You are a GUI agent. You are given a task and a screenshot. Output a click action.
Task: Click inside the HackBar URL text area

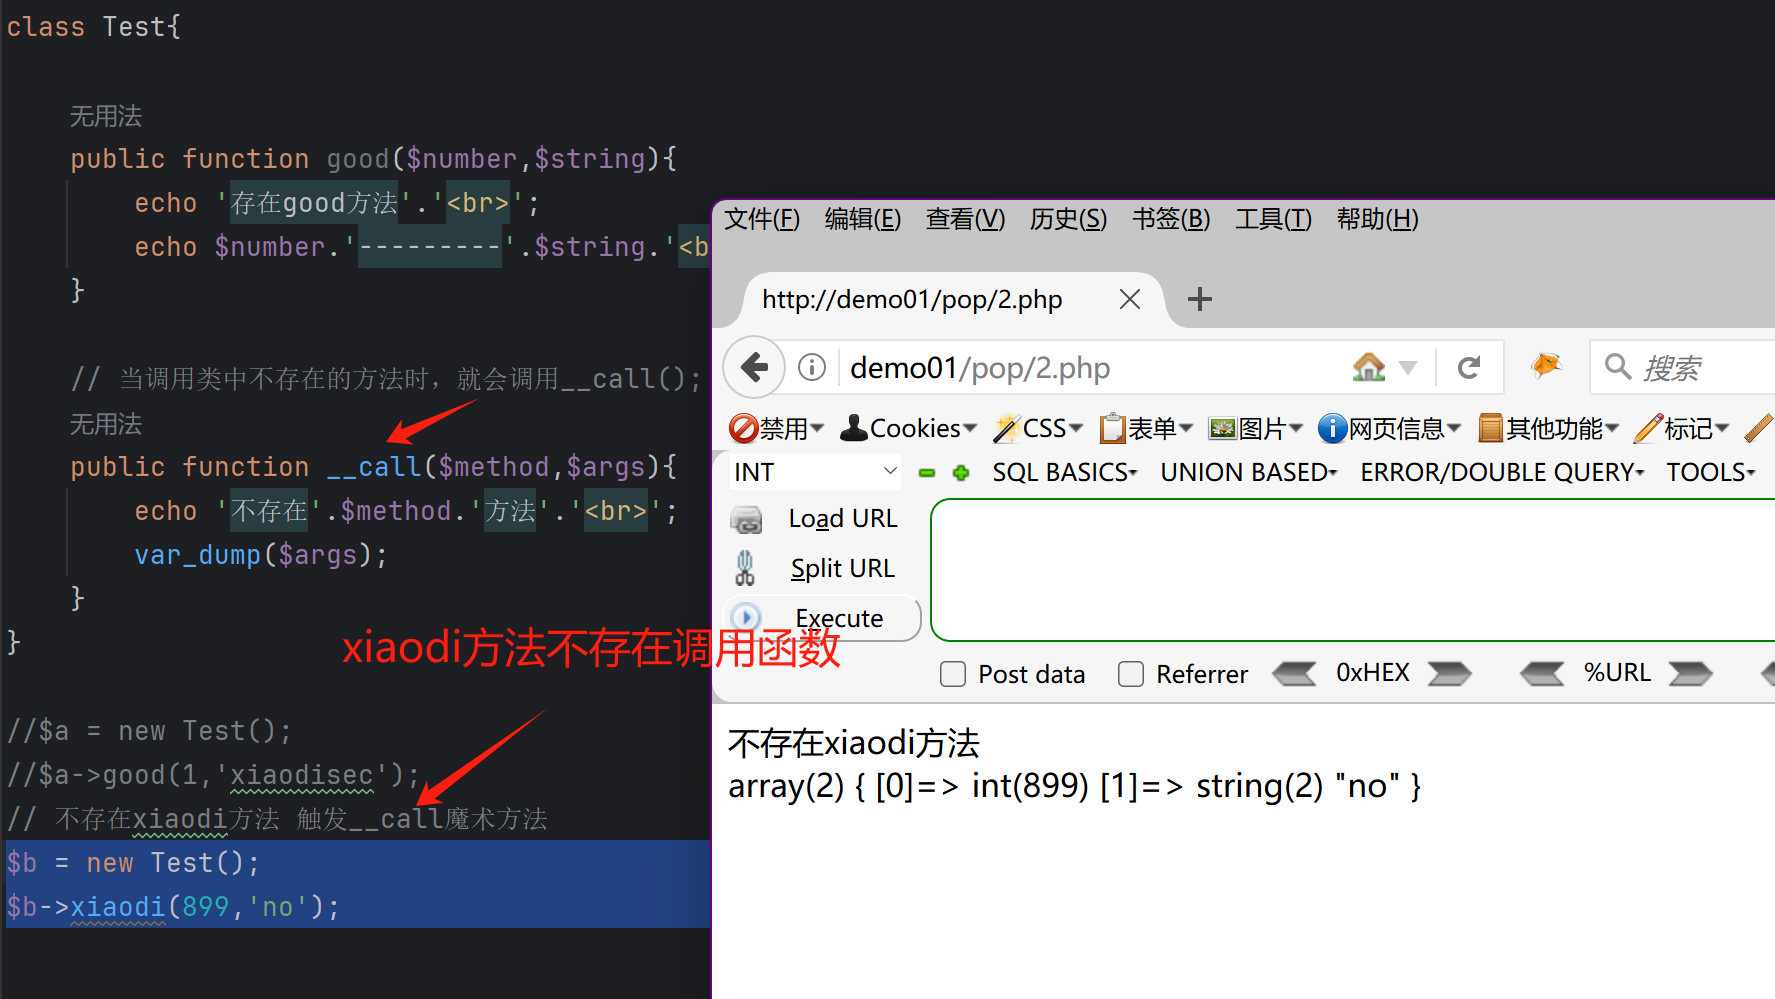[x=1350, y=570]
